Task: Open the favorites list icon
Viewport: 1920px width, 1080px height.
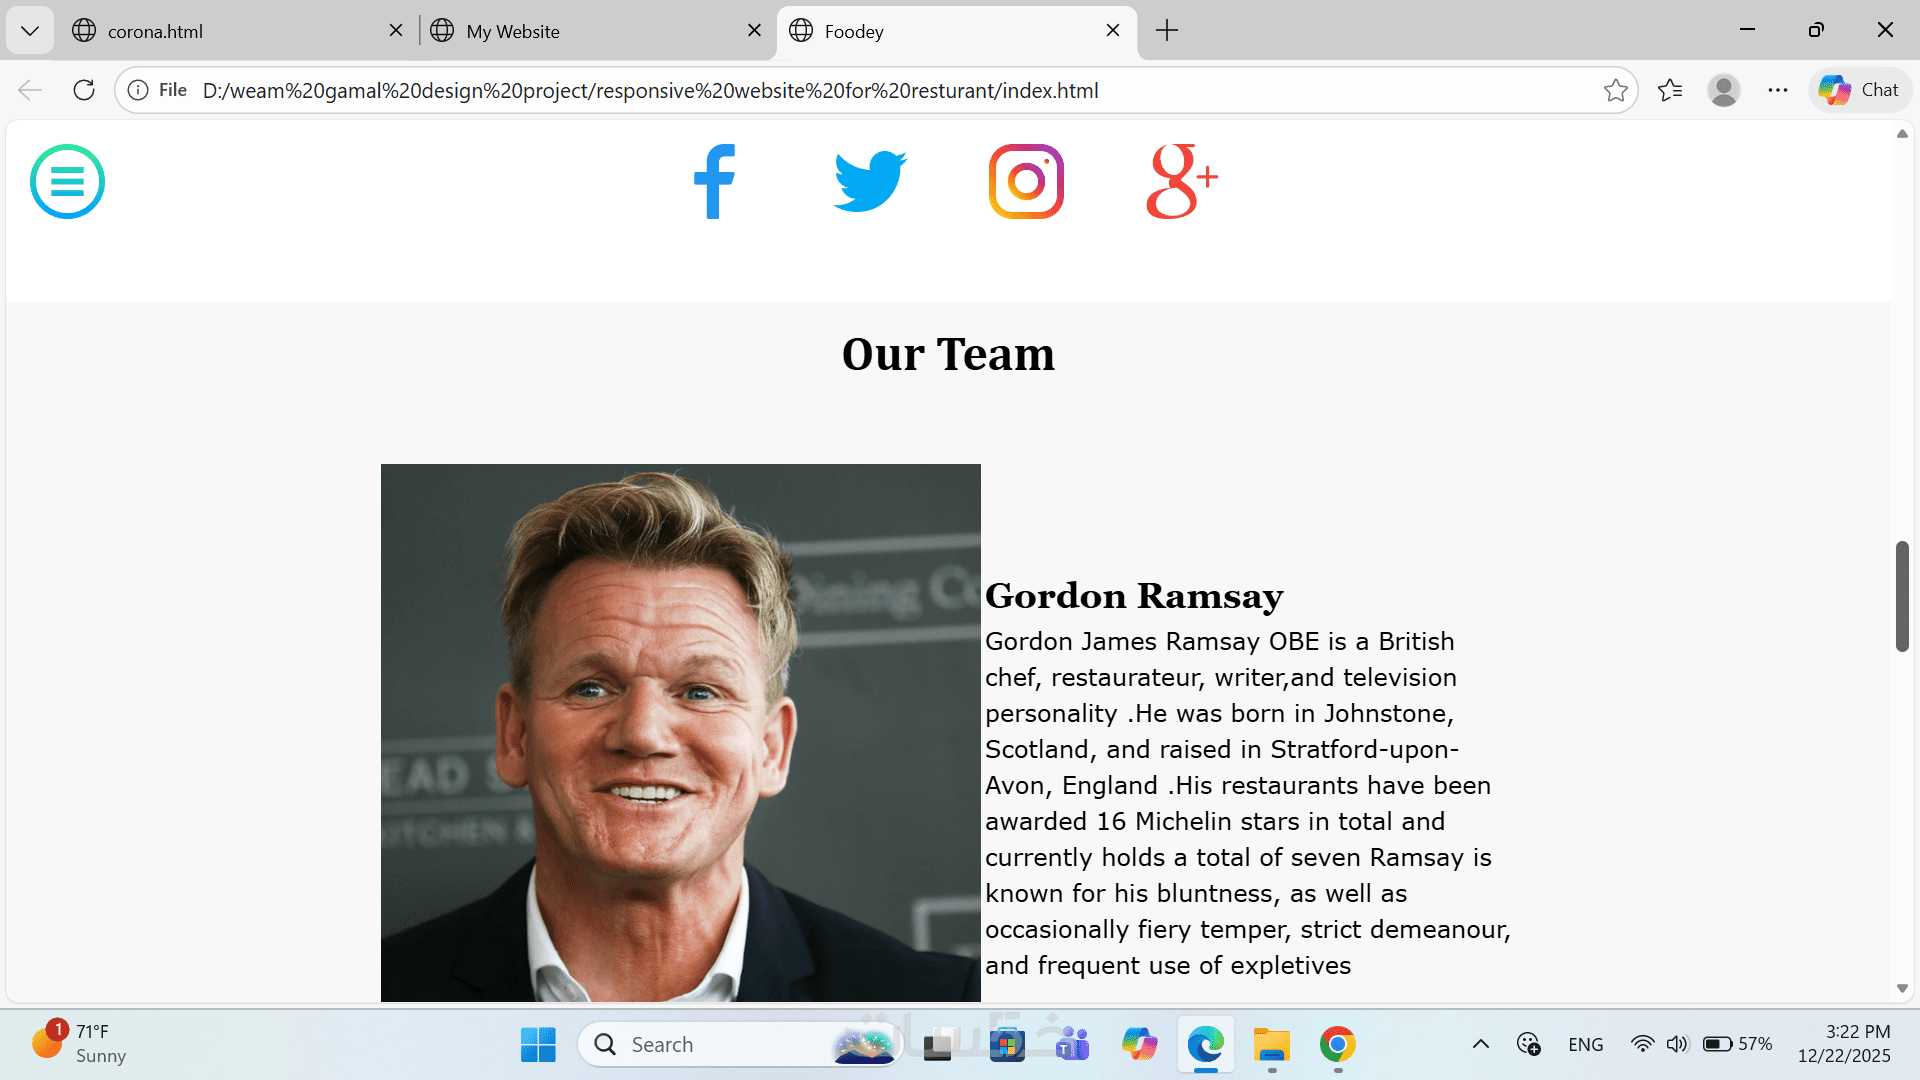Action: coord(1670,90)
